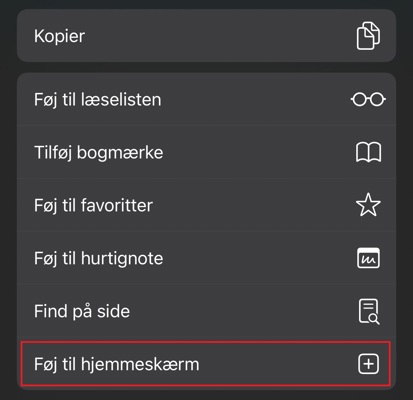Tap the copy documents icon
413x400 pixels.
(x=368, y=36)
